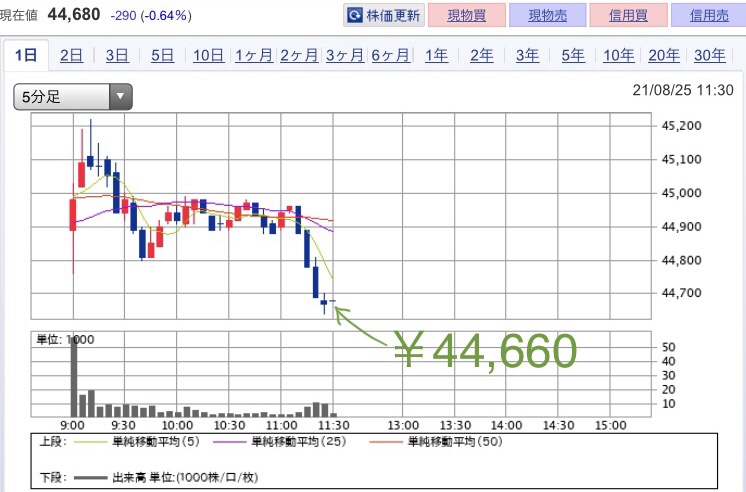Screen dimensions: 746x492
Task: Show the 6ヶ月 chart range
Action: tap(391, 56)
